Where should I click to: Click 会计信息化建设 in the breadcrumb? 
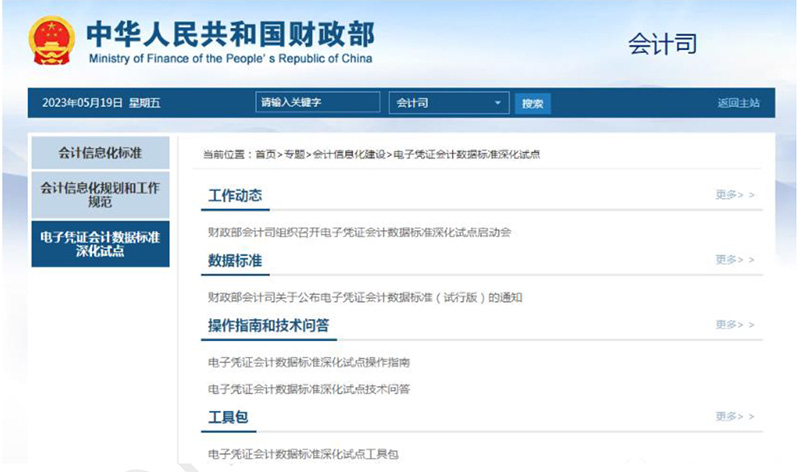coord(349,154)
